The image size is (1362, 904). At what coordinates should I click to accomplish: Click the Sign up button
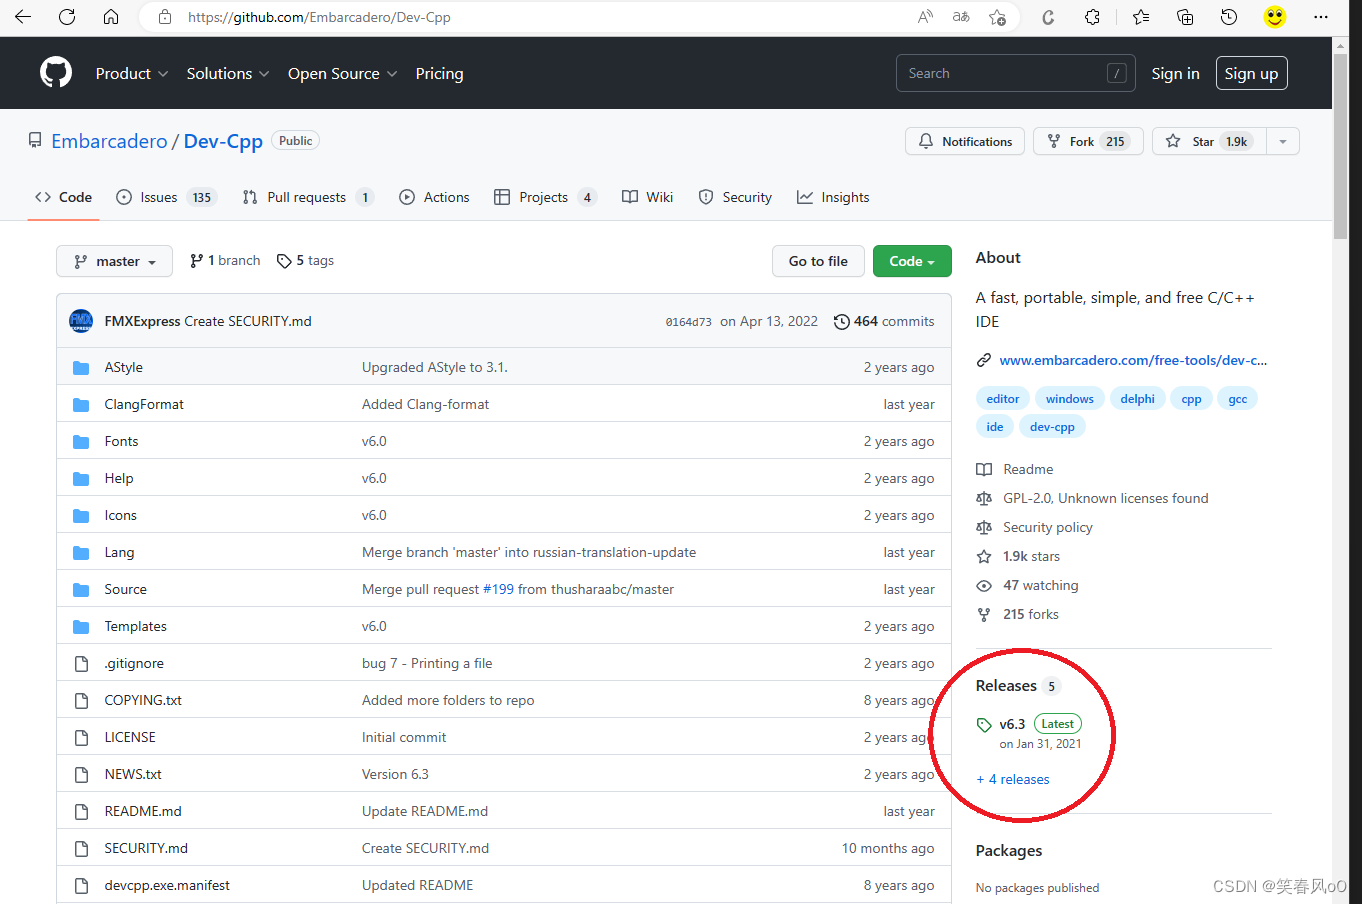pyautogui.click(x=1251, y=73)
